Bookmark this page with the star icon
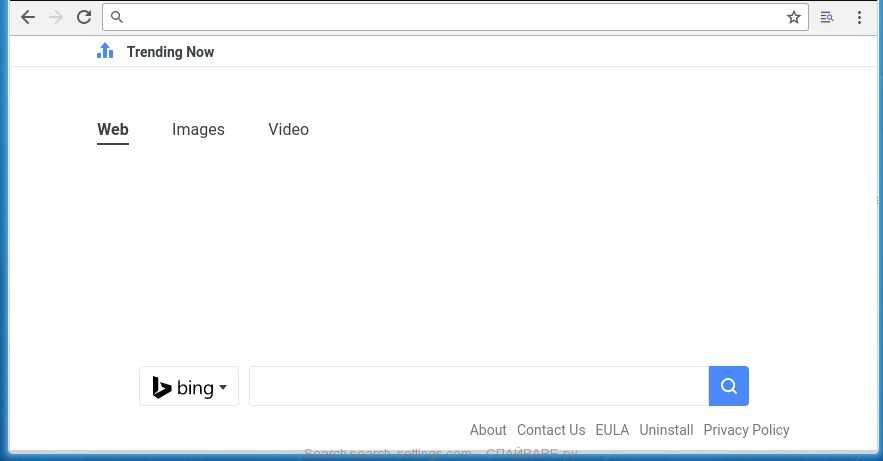 click(794, 17)
